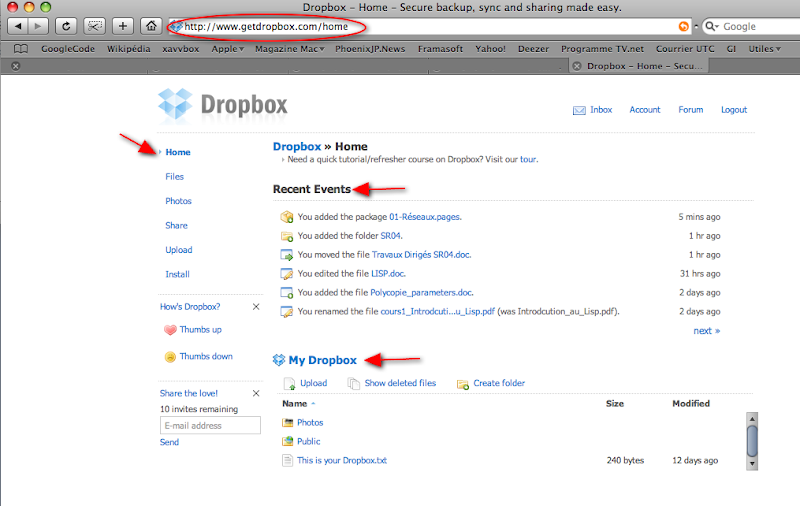This screenshot has height=506, width=800.
Task: Click the web clip scissors toolbar icon
Action: 94,26
